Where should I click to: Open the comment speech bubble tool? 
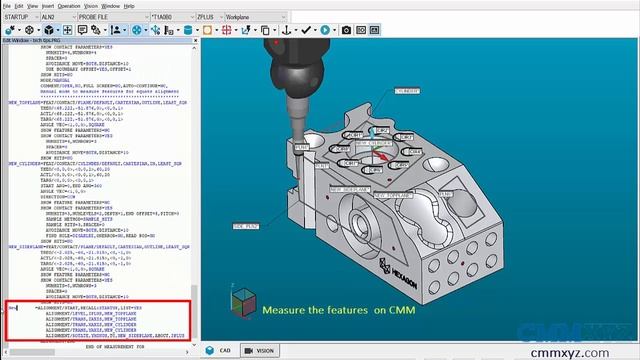tap(82, 30)
